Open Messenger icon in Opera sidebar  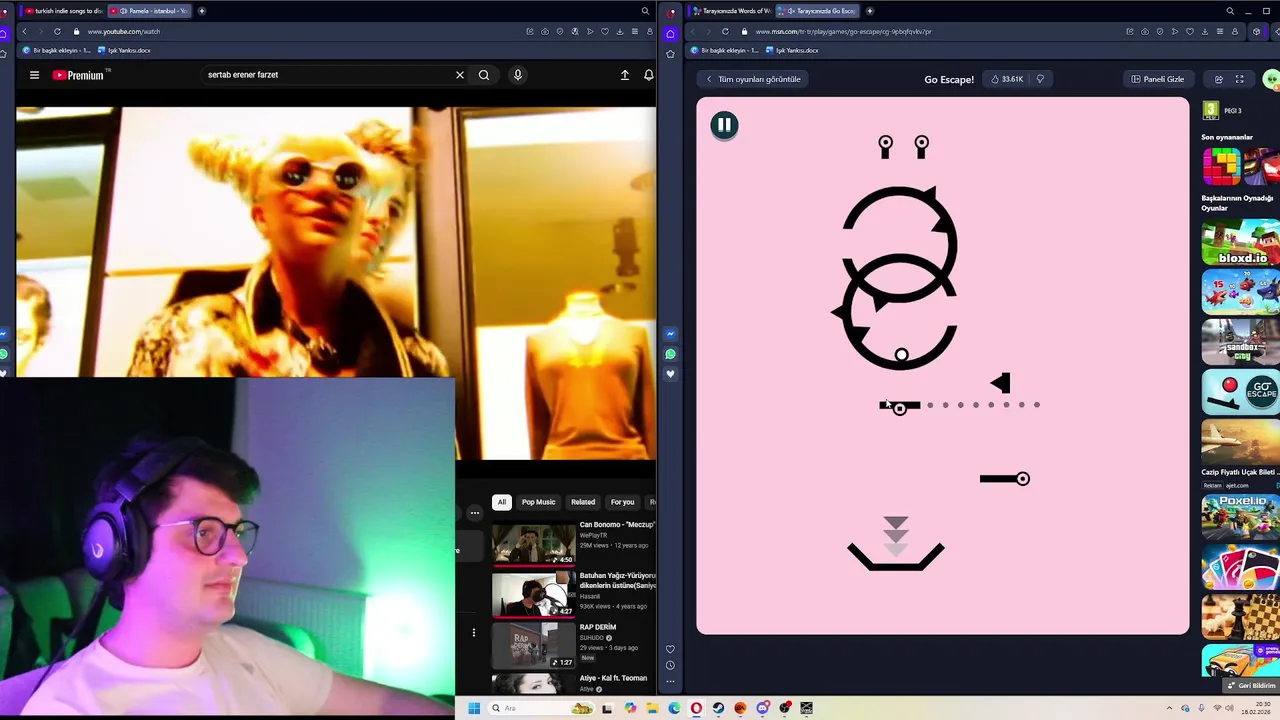tap(670, 334)
